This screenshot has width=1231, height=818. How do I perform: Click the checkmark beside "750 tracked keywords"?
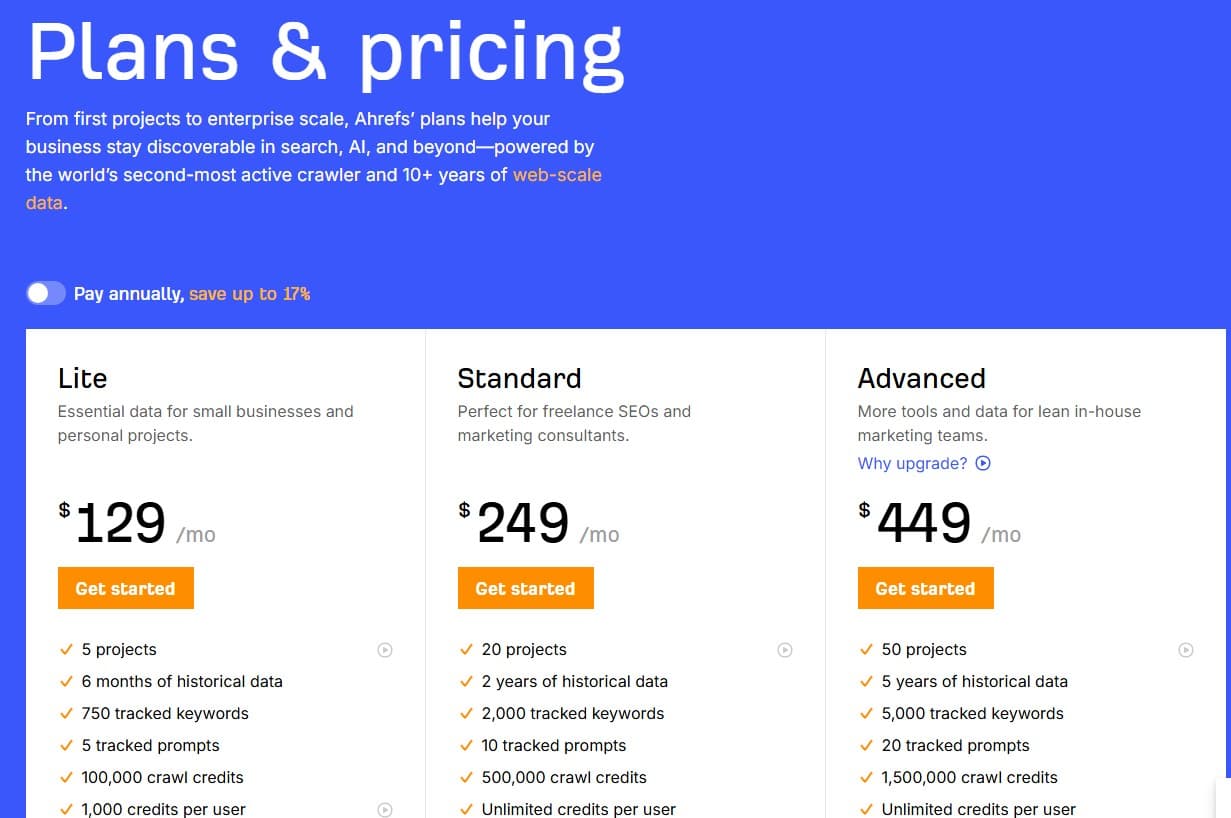coord(67,713)
